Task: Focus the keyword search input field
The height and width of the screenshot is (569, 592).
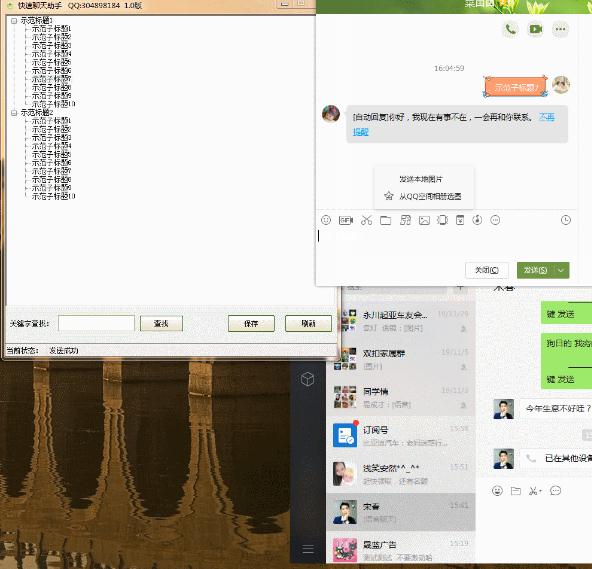Action: 96,324
